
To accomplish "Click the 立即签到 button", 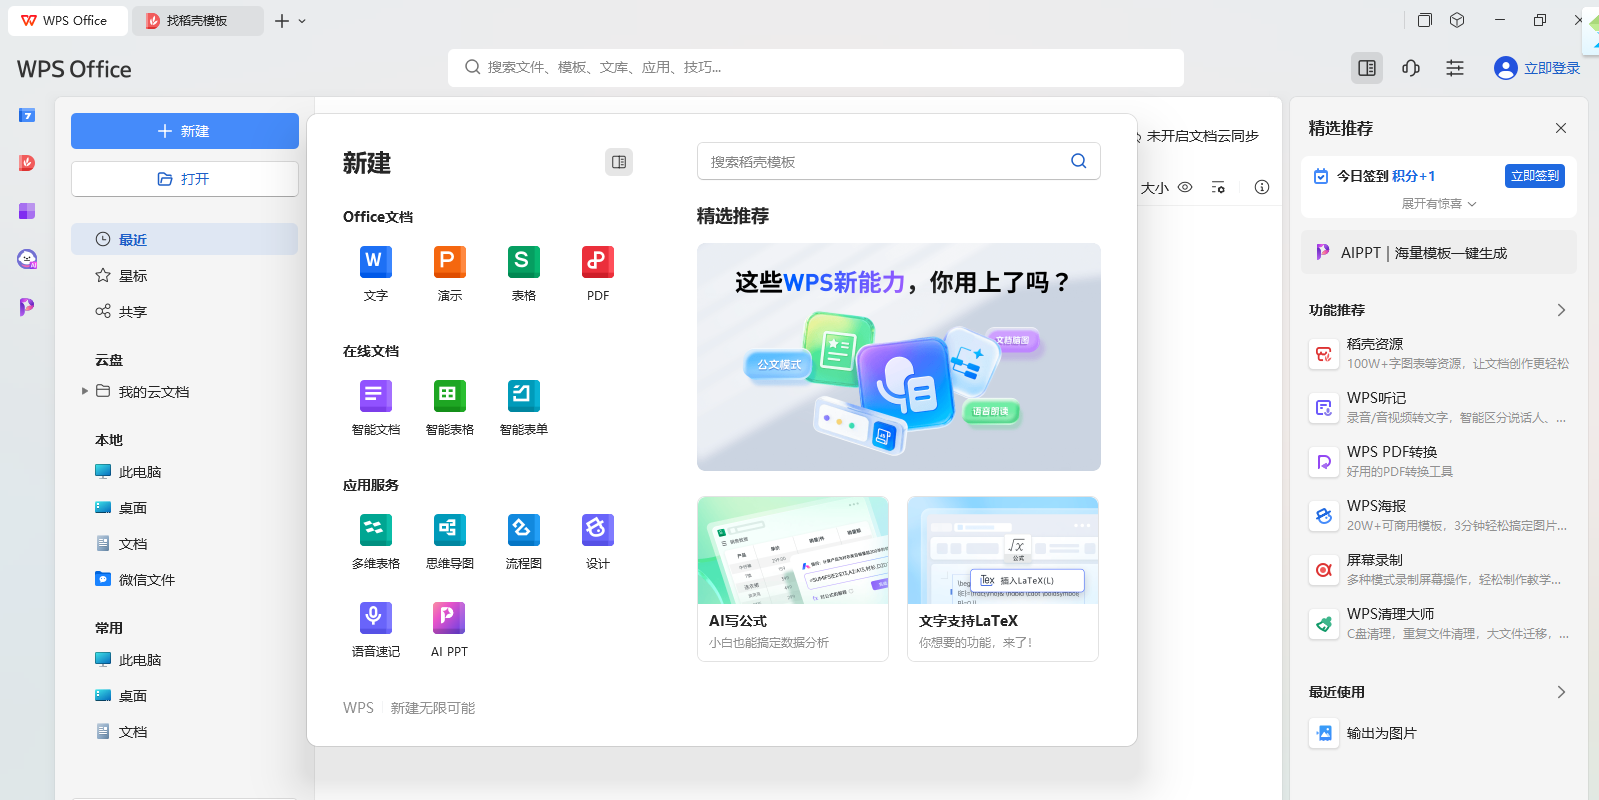I will pos(1535,176).
